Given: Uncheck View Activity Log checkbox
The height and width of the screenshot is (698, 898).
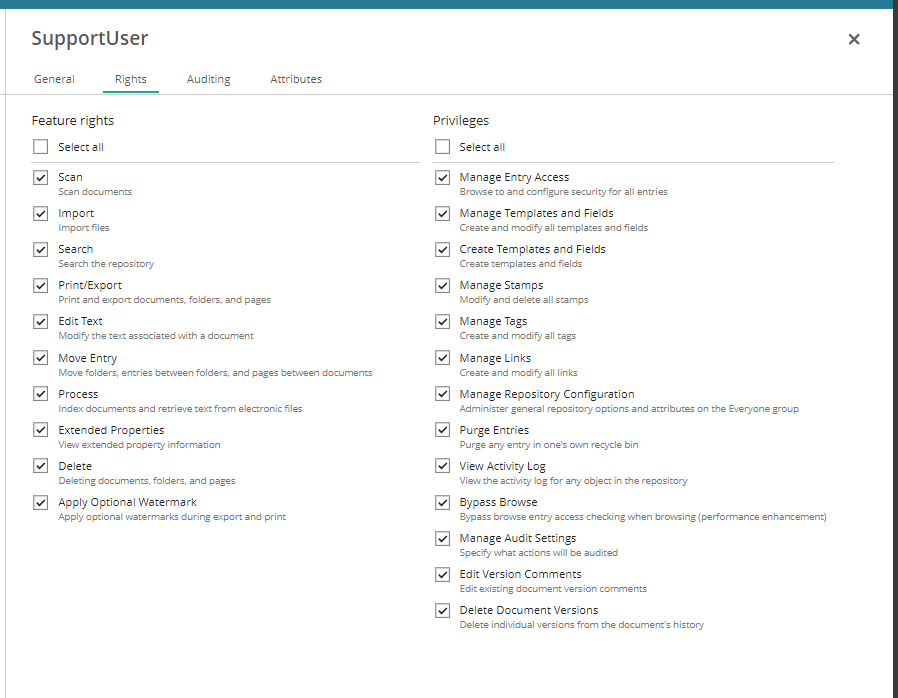Looking at the screenshot, I should tap(442, 466).
